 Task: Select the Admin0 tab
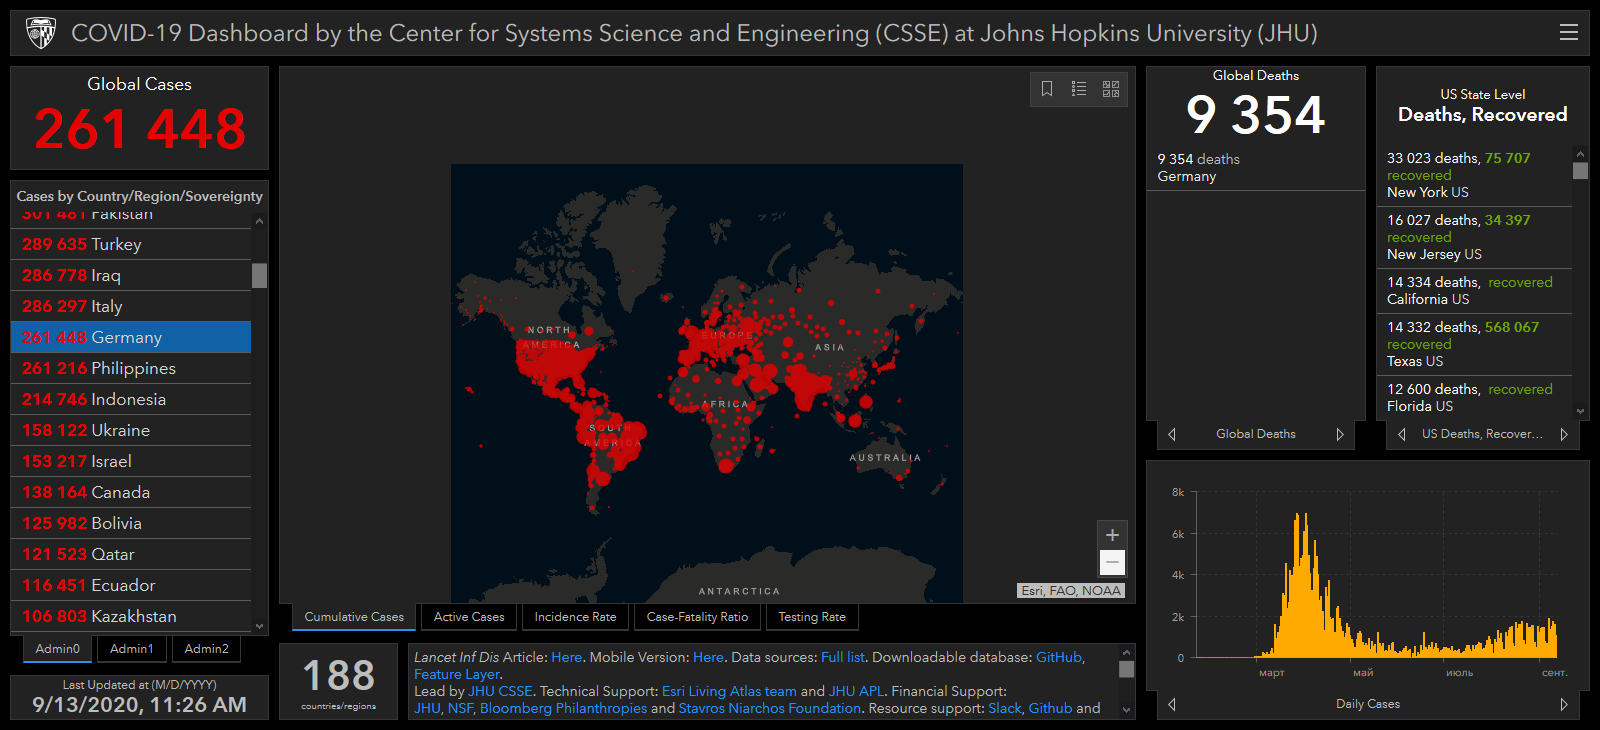(x=58, y=649)
